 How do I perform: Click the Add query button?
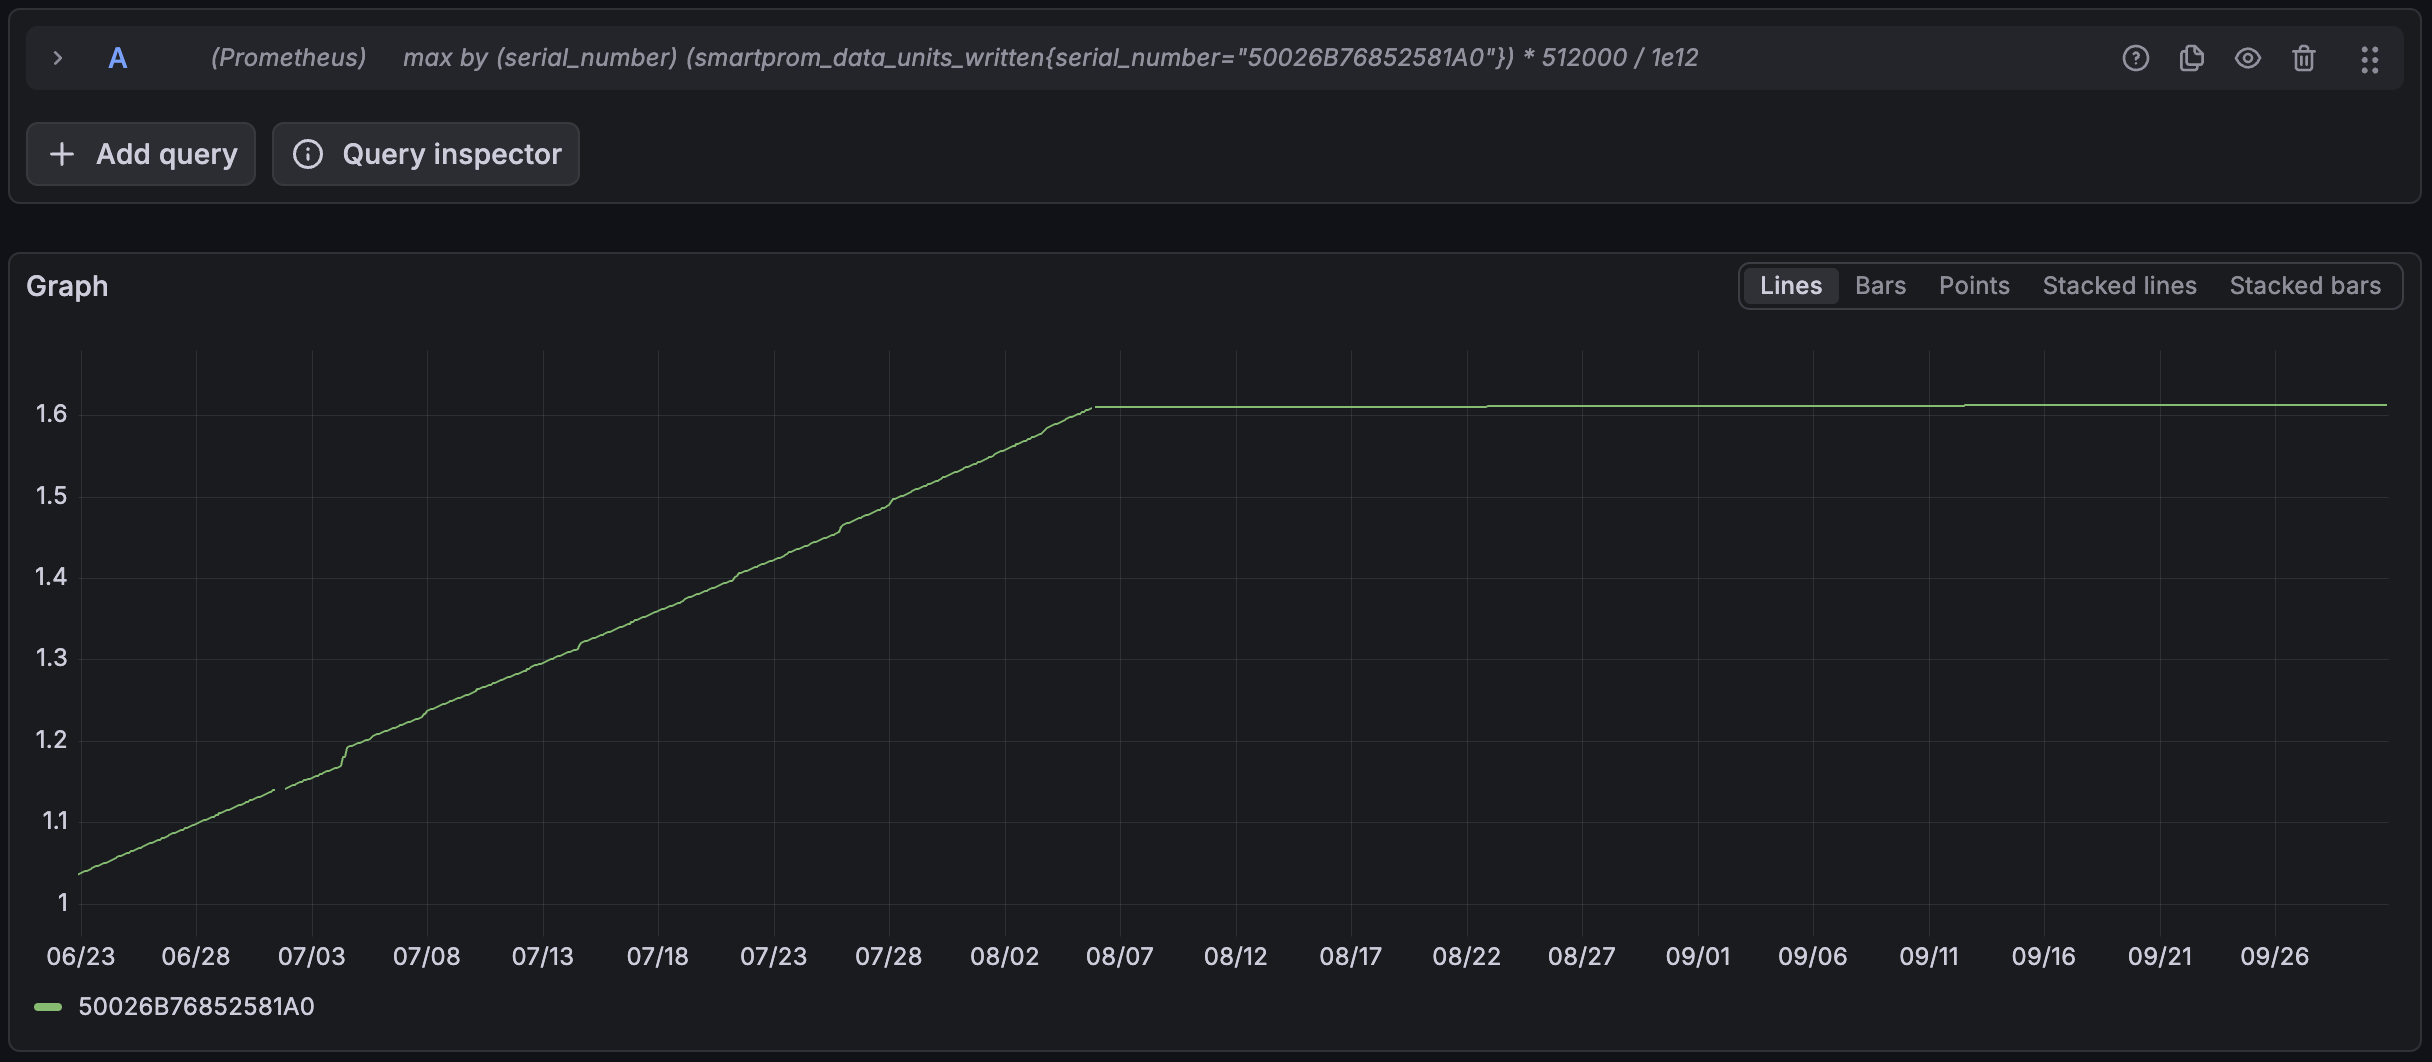(141, 154)
